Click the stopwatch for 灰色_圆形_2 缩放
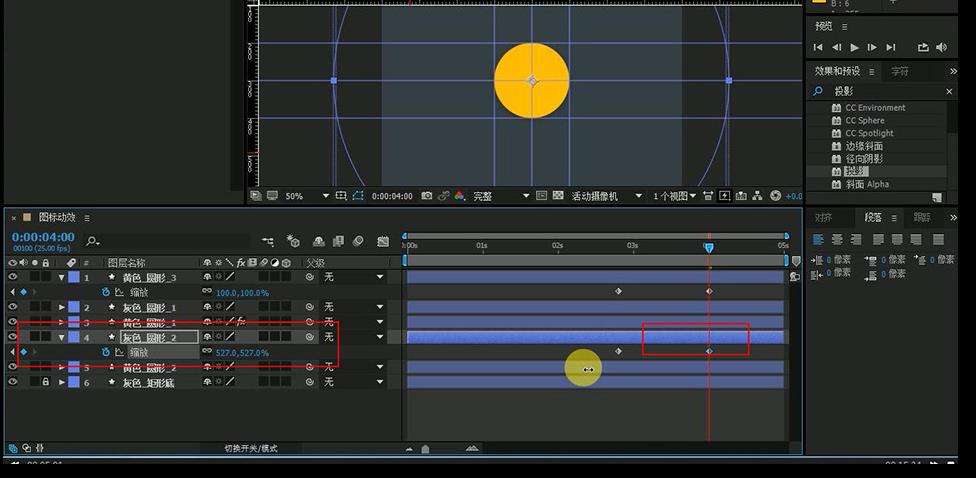 tap(105, 352)
